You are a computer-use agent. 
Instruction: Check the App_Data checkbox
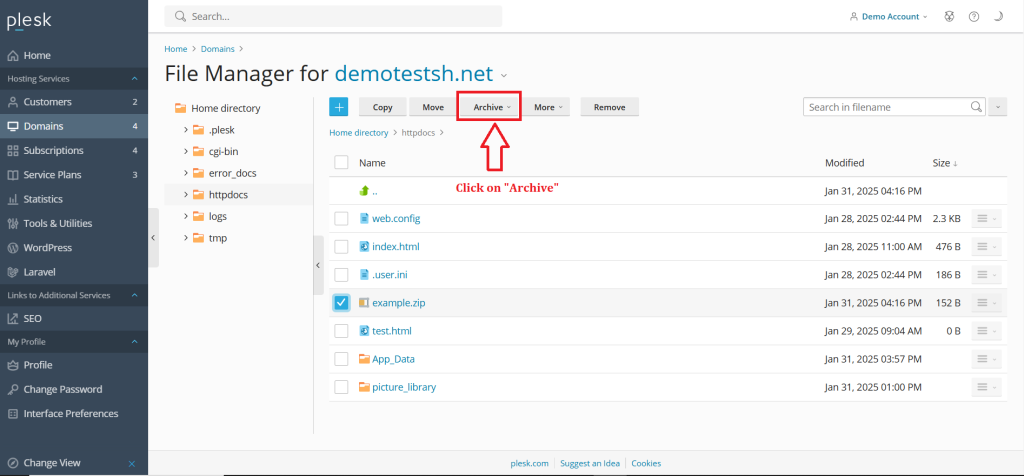pos(341,359)
